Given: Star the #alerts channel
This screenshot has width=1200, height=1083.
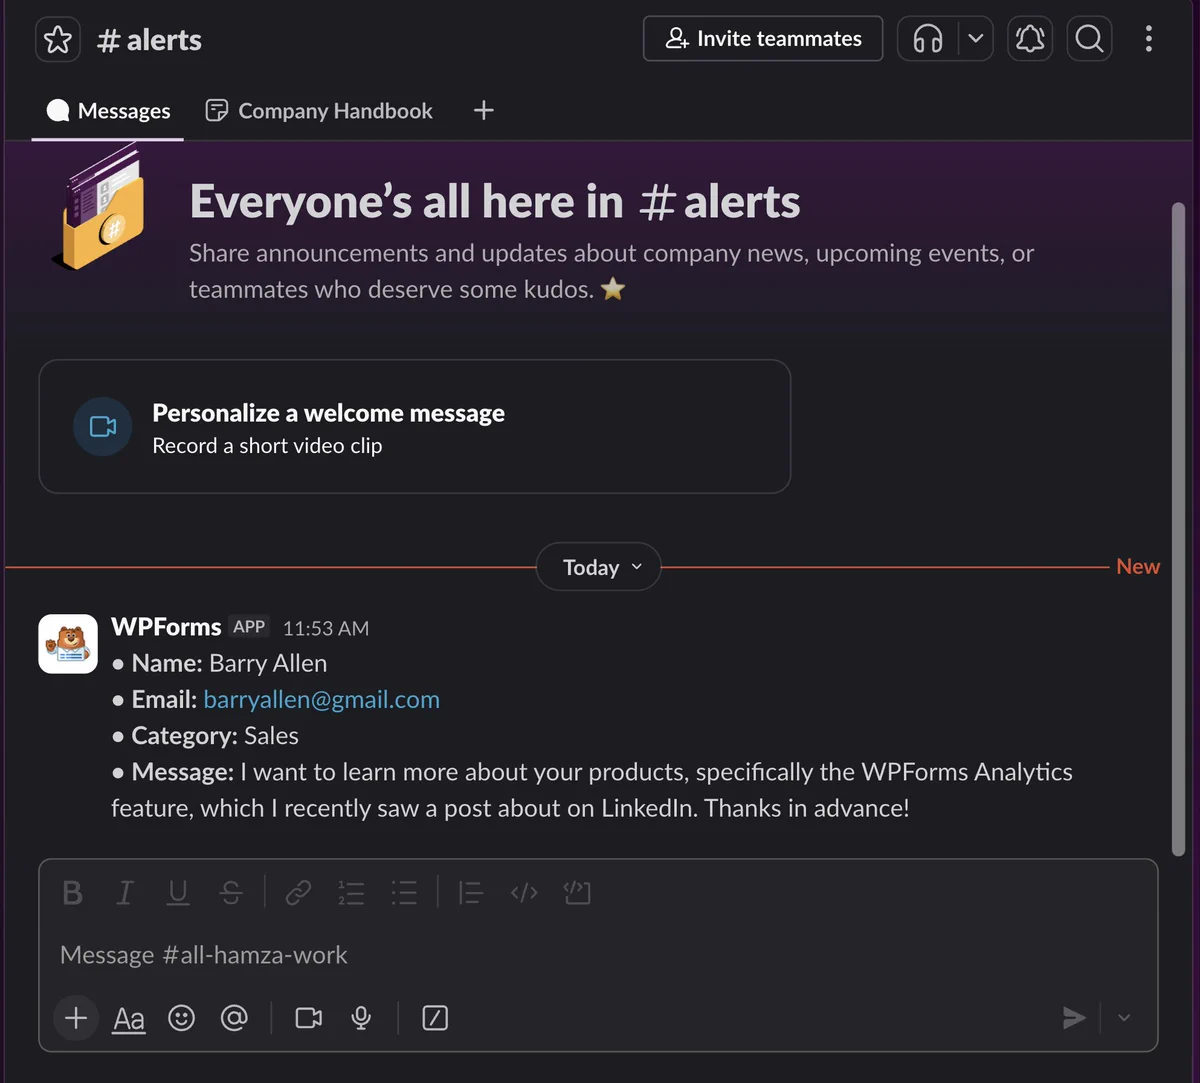Looking at the screenshot, I should pyautogui.click(x=58, y=40).
